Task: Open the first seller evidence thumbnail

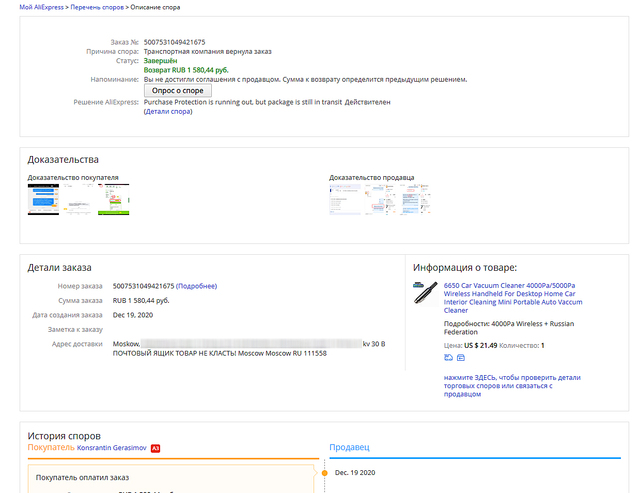Action: [x=345, y=199]
